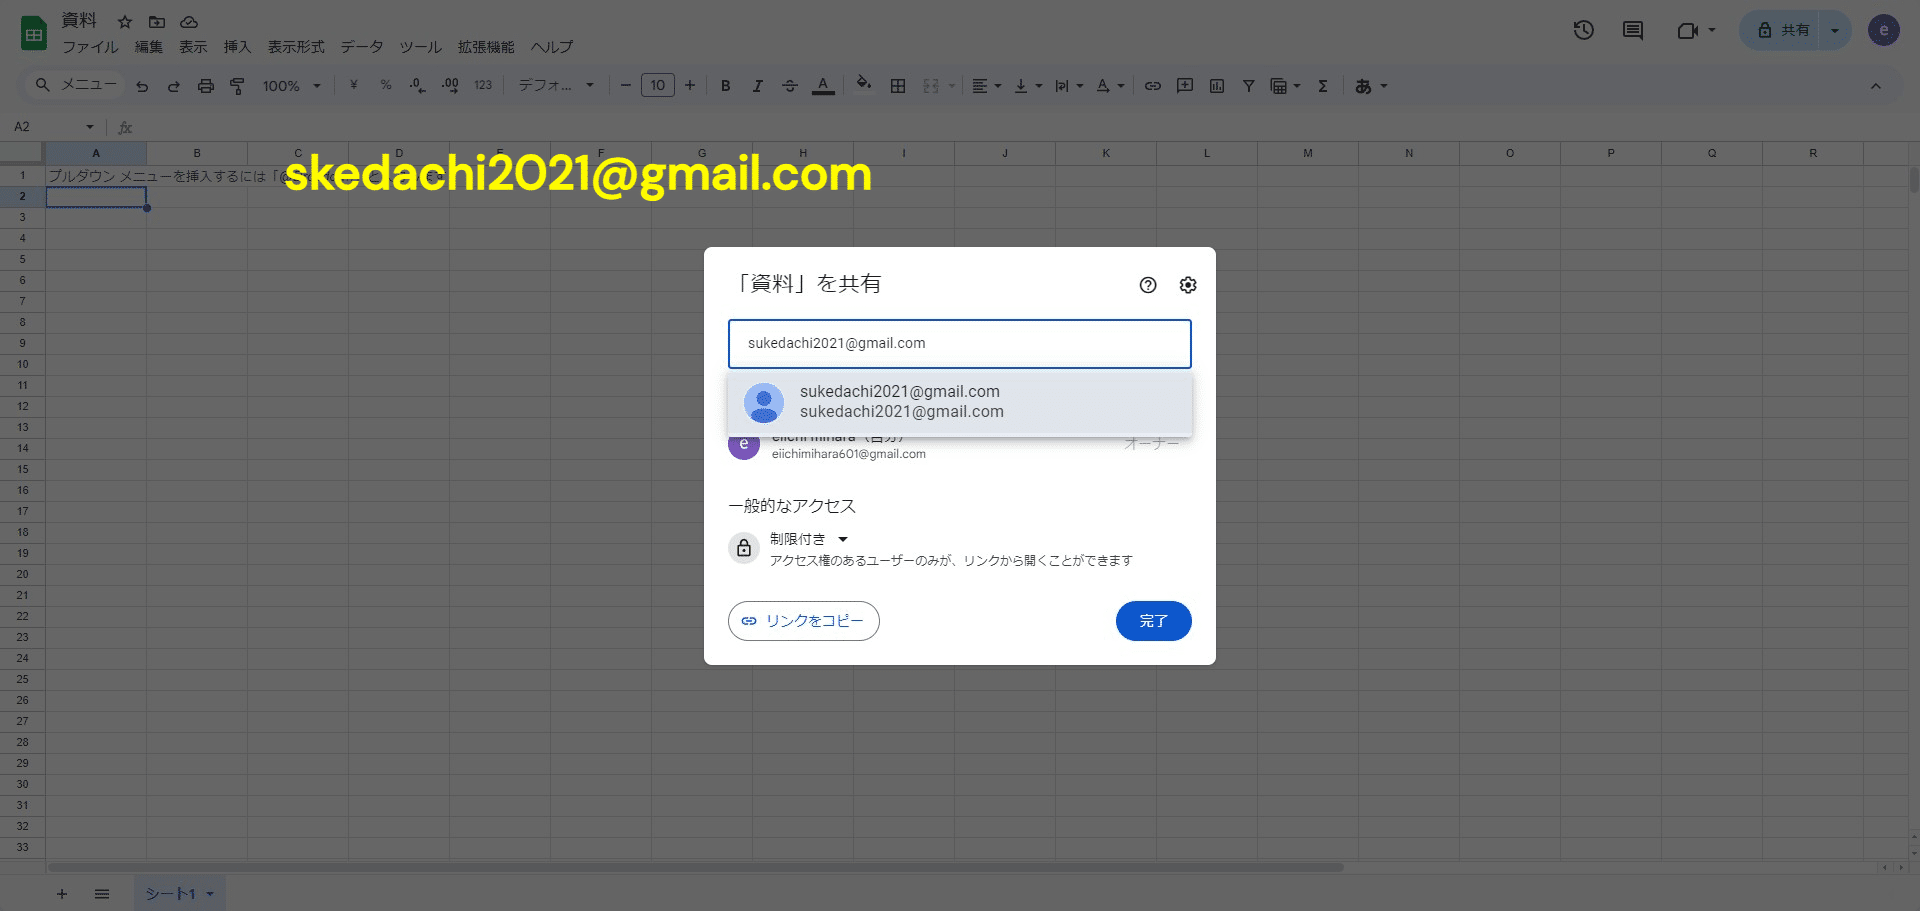Format as currency yen icon
The image size is (1920, 911).
coord(353,86)
